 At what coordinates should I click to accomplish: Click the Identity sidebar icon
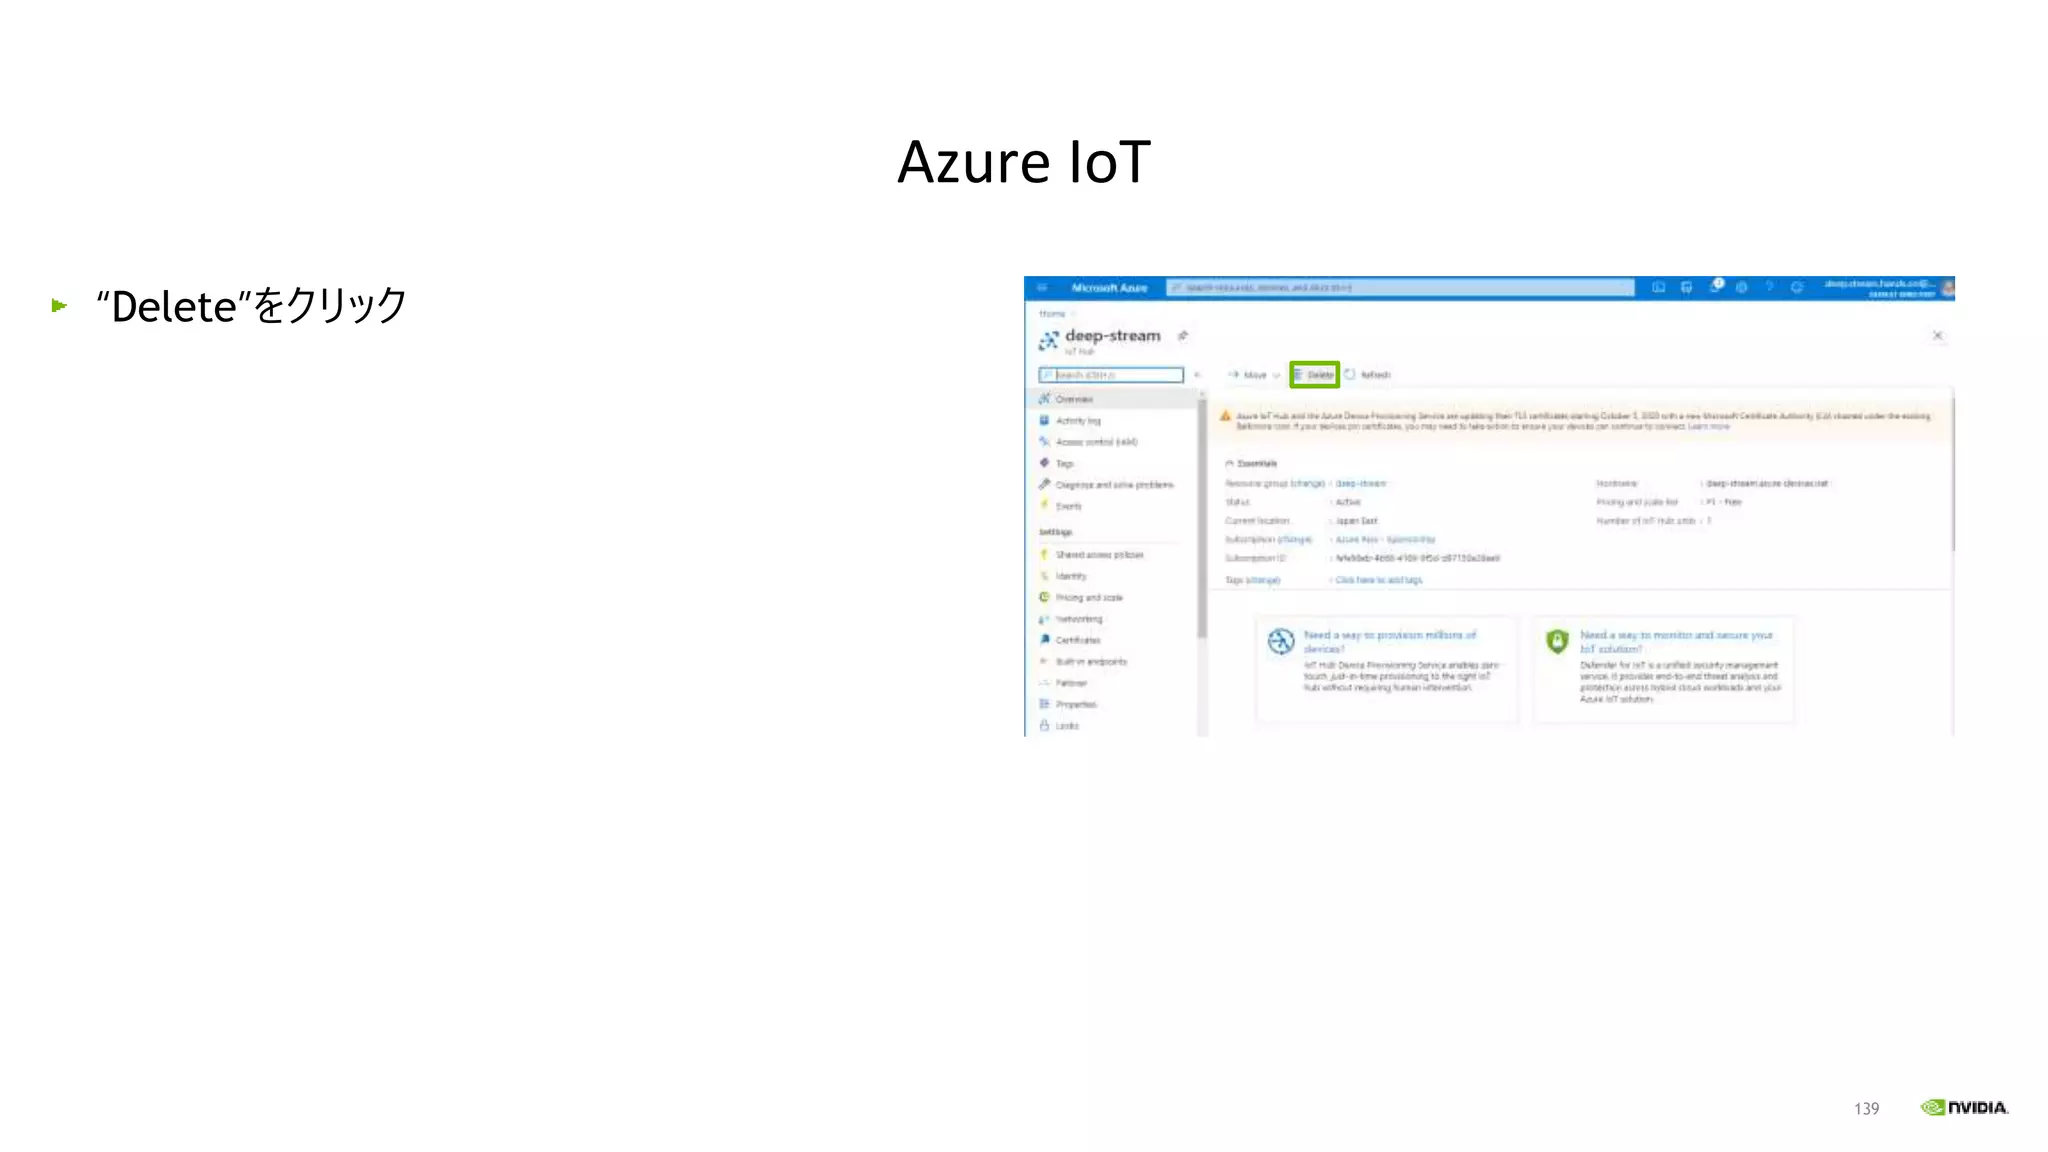1044,576
